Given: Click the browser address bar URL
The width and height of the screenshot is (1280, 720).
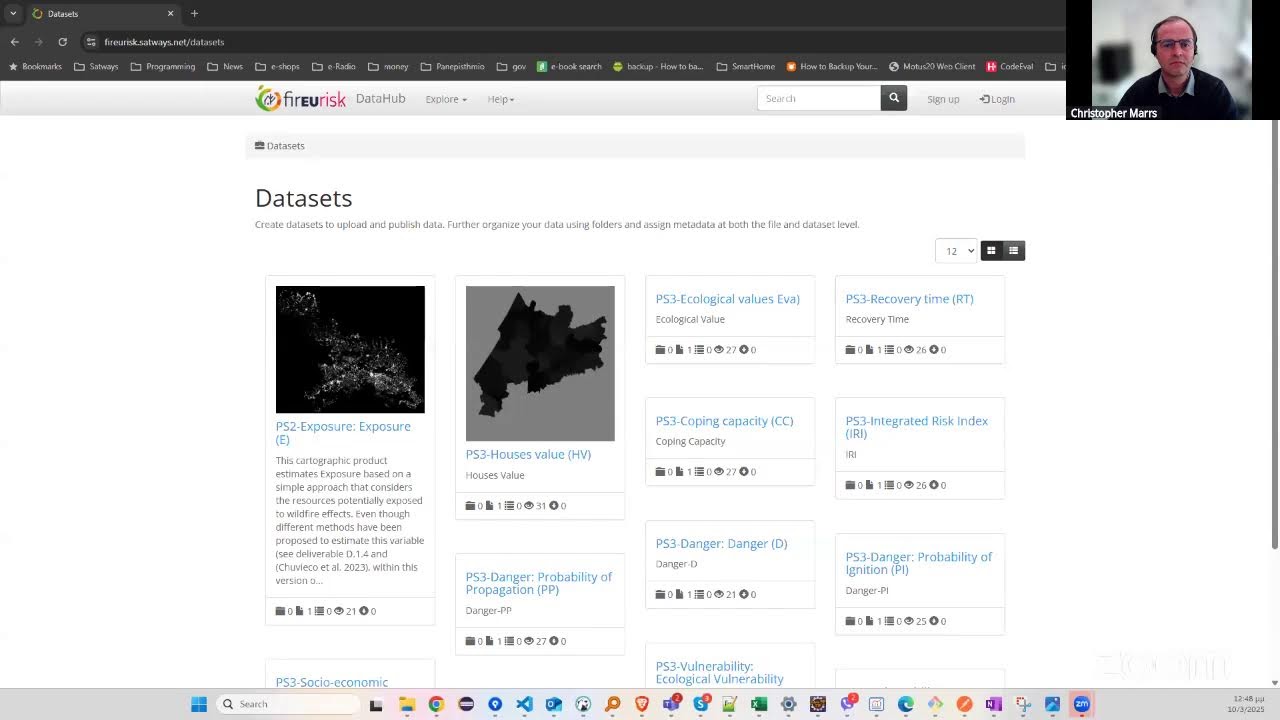Looking at the screenshot, I should (164, 42).
